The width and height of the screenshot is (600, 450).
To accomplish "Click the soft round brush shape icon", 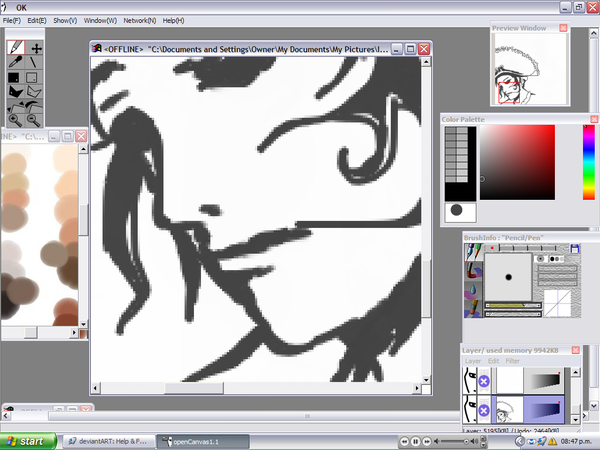I will coord(540,259).
